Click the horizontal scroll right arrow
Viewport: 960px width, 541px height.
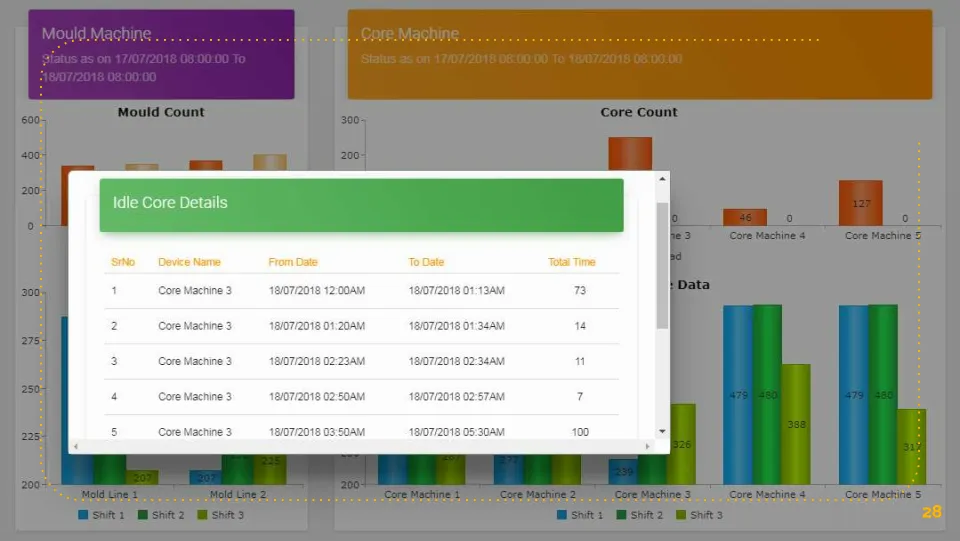click(x=647, y=446)
